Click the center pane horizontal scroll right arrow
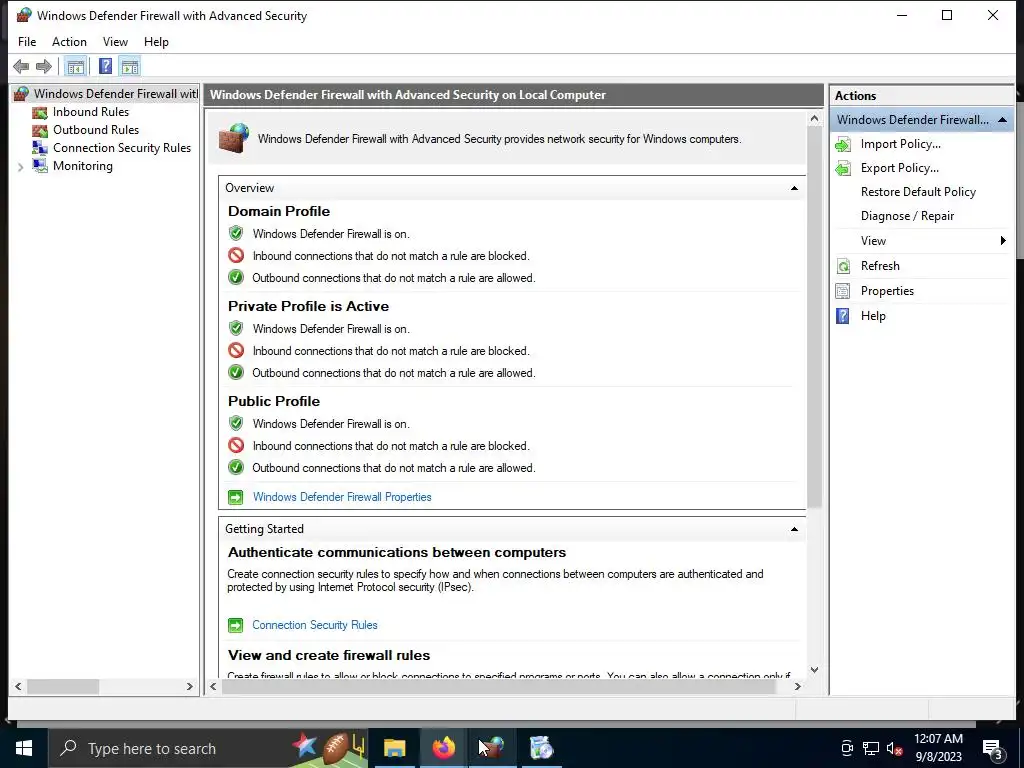This screenshot has height=768, width=1024. click(797, 686)
